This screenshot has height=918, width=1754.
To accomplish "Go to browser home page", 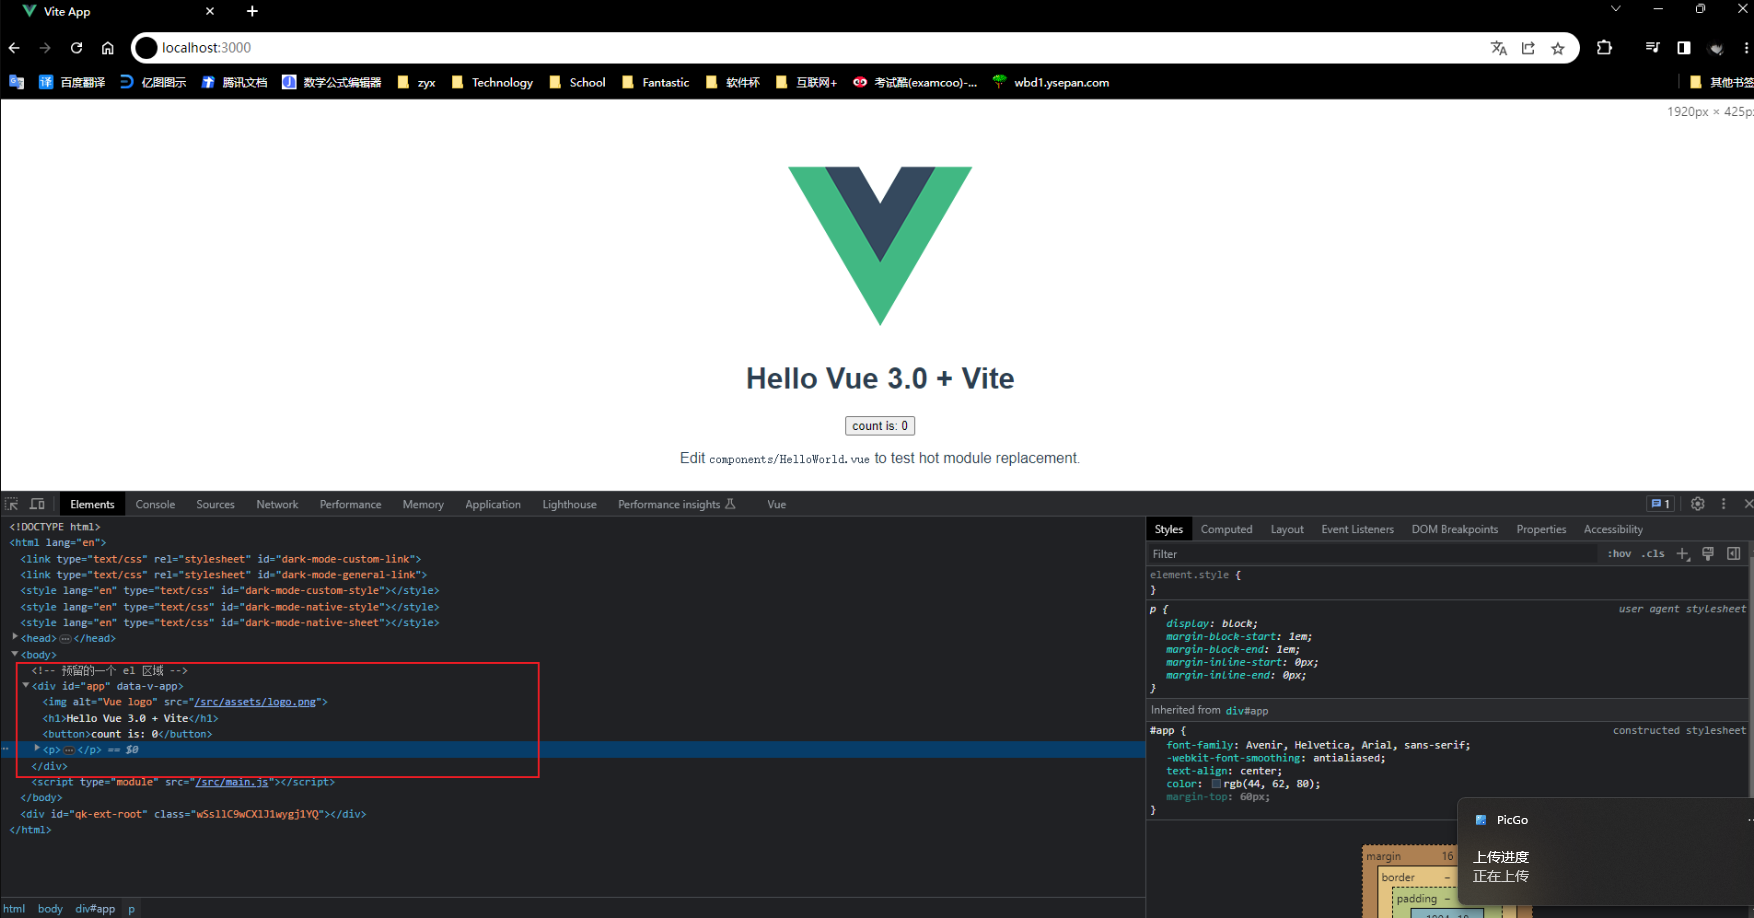I will pyautogui.click(x=108, y=48).
